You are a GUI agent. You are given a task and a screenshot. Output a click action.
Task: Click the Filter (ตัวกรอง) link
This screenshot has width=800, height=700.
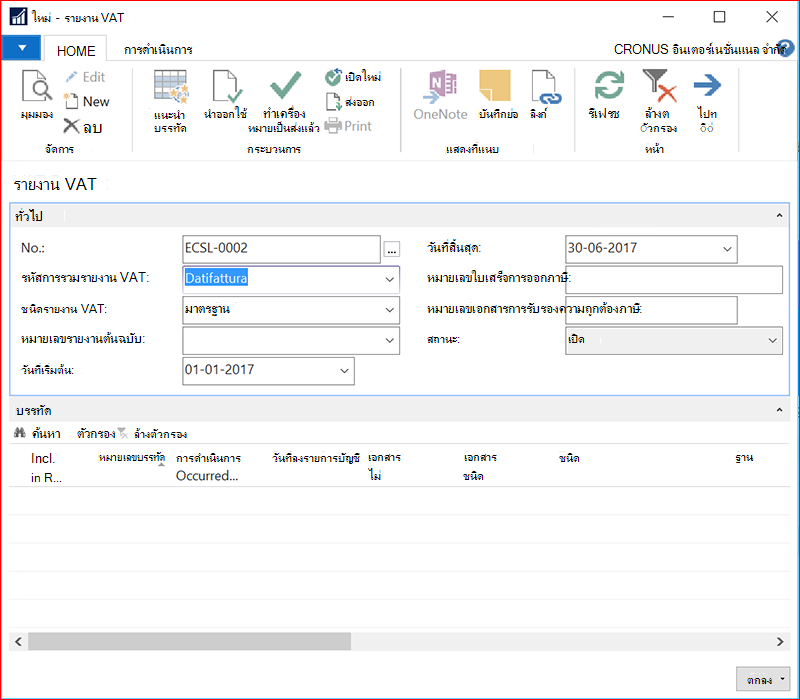tap(96, 434)
